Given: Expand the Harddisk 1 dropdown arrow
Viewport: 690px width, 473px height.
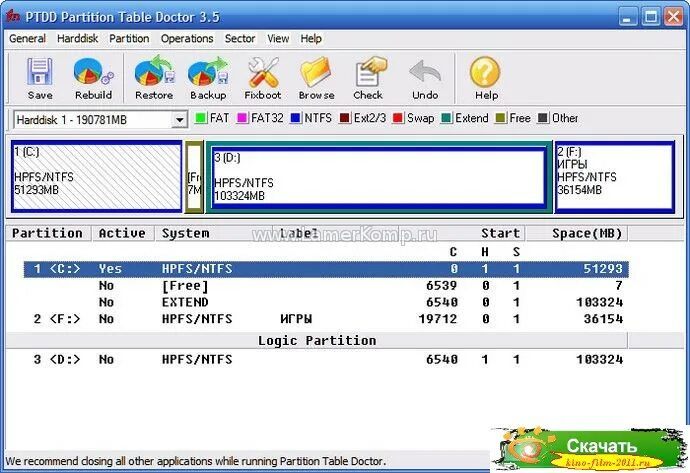Looking at the screenshot, I should [x=180, y=120].
